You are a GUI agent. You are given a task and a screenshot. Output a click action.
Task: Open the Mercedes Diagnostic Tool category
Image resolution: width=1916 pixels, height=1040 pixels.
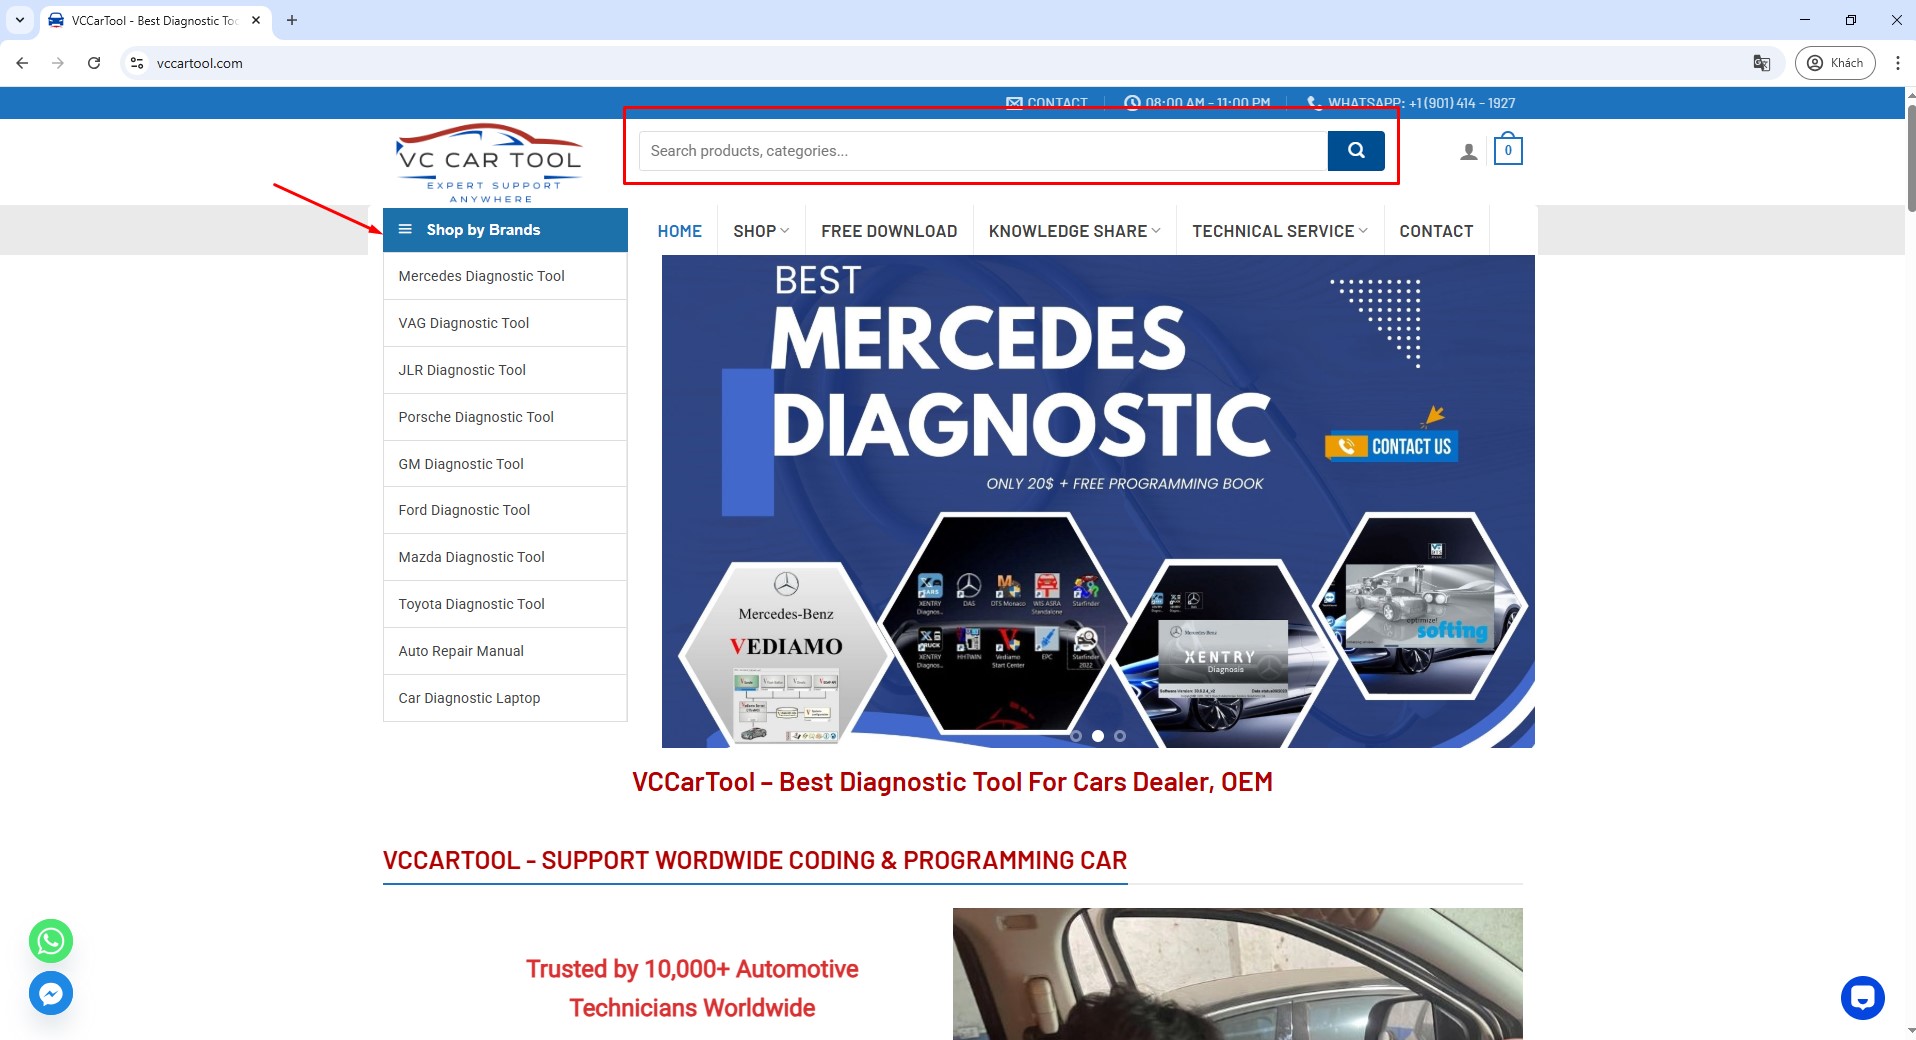coord(481,276)
